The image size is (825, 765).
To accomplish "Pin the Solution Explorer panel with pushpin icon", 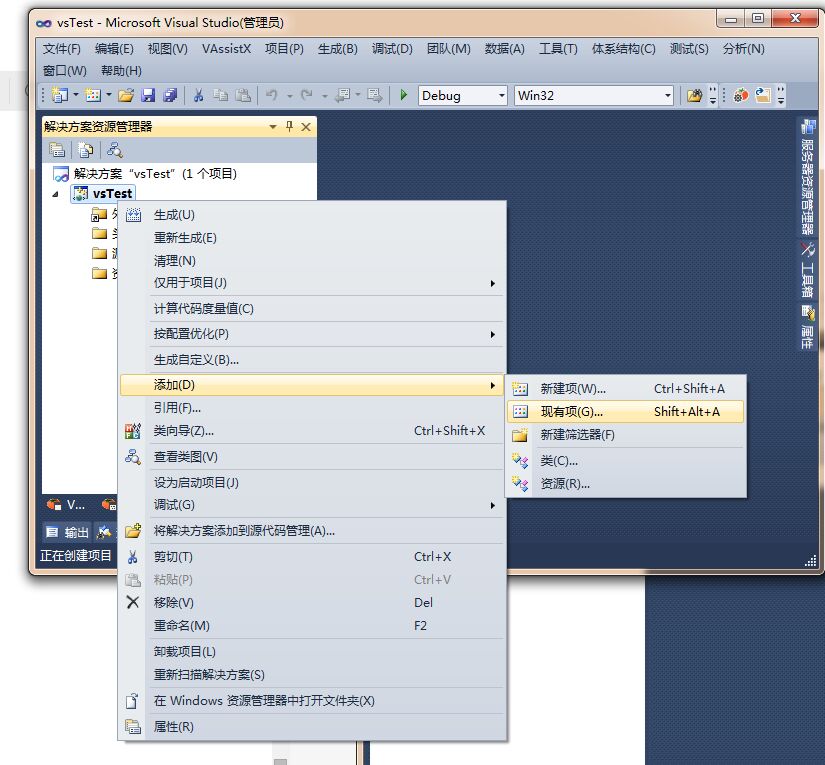I will [289, 126].
